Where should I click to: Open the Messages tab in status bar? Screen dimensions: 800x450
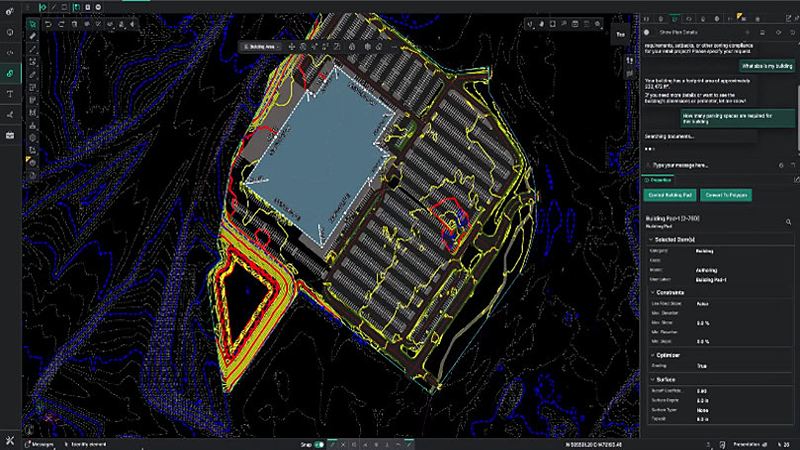click(x=41, y=443)
